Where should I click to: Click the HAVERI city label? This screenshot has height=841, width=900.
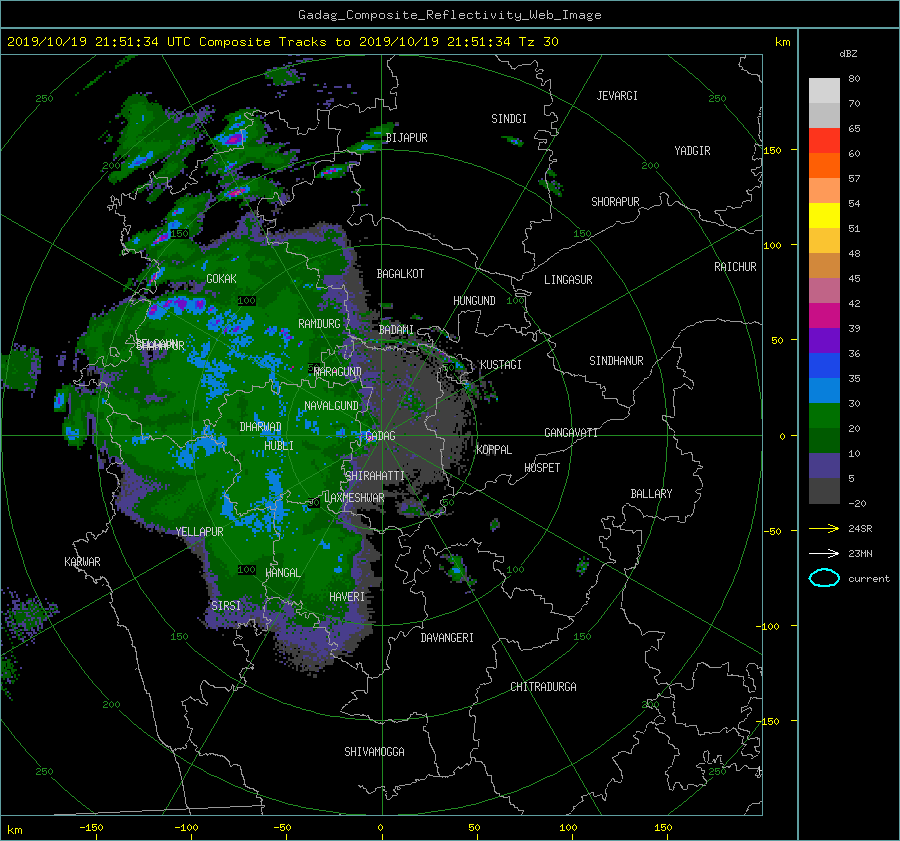click(x=347, y=597)
